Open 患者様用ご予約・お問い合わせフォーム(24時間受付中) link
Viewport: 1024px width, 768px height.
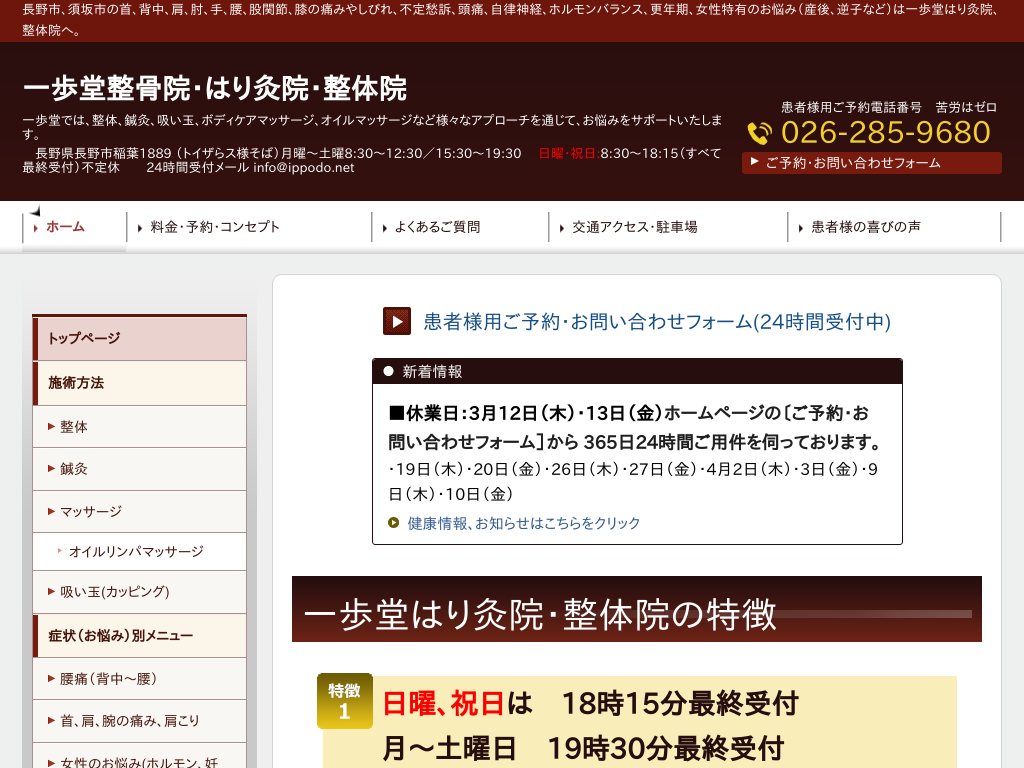[x=656, y=321]
